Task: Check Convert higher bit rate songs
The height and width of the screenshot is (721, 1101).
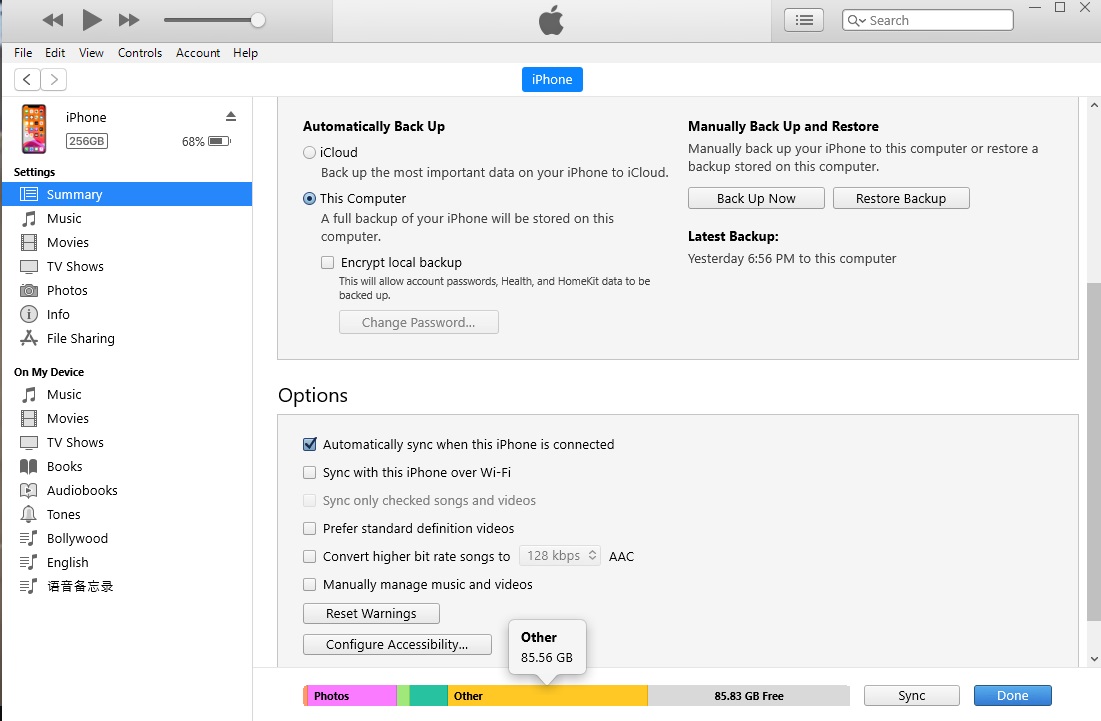Action: pyautogui.click(x=310, y=557)
